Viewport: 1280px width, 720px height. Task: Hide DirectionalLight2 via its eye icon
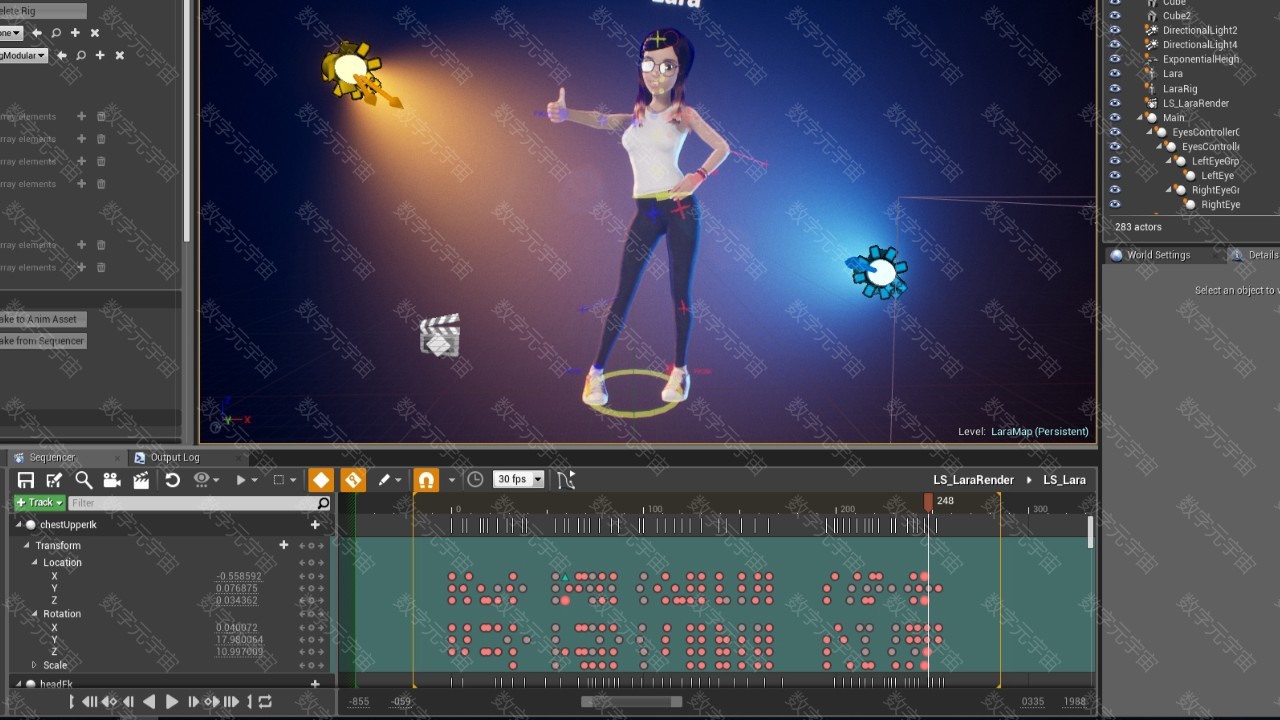[x=1115, y=30]
